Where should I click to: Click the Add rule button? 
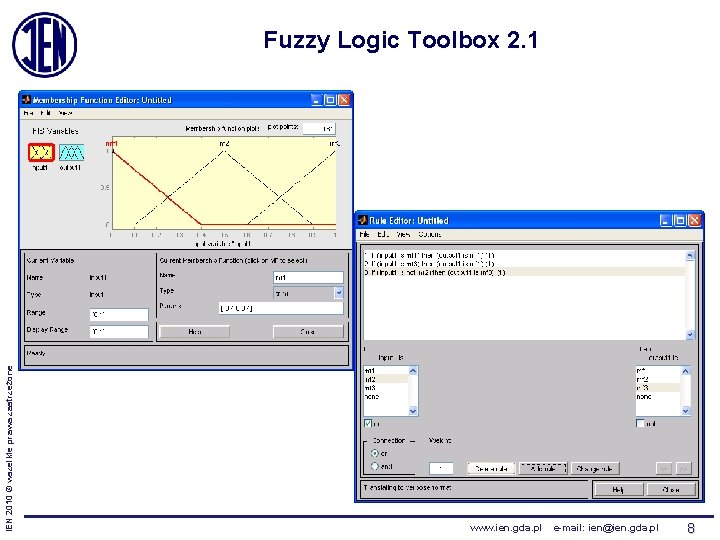click(543, 468)
